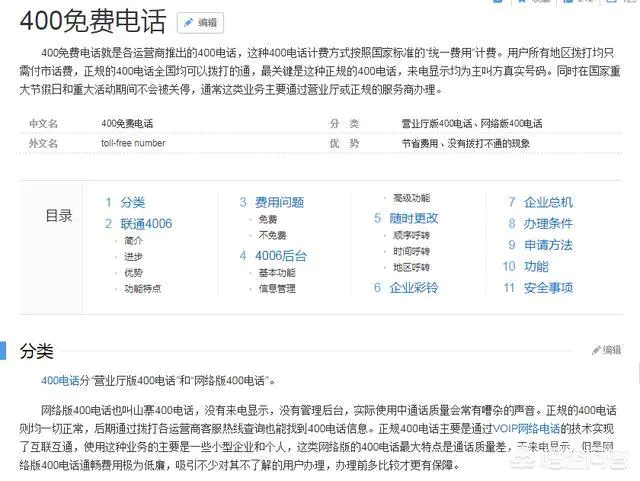Click the 编辑 button beside the title
The image size is (640, 481).
pyautogui.click(x=200, y=23)
